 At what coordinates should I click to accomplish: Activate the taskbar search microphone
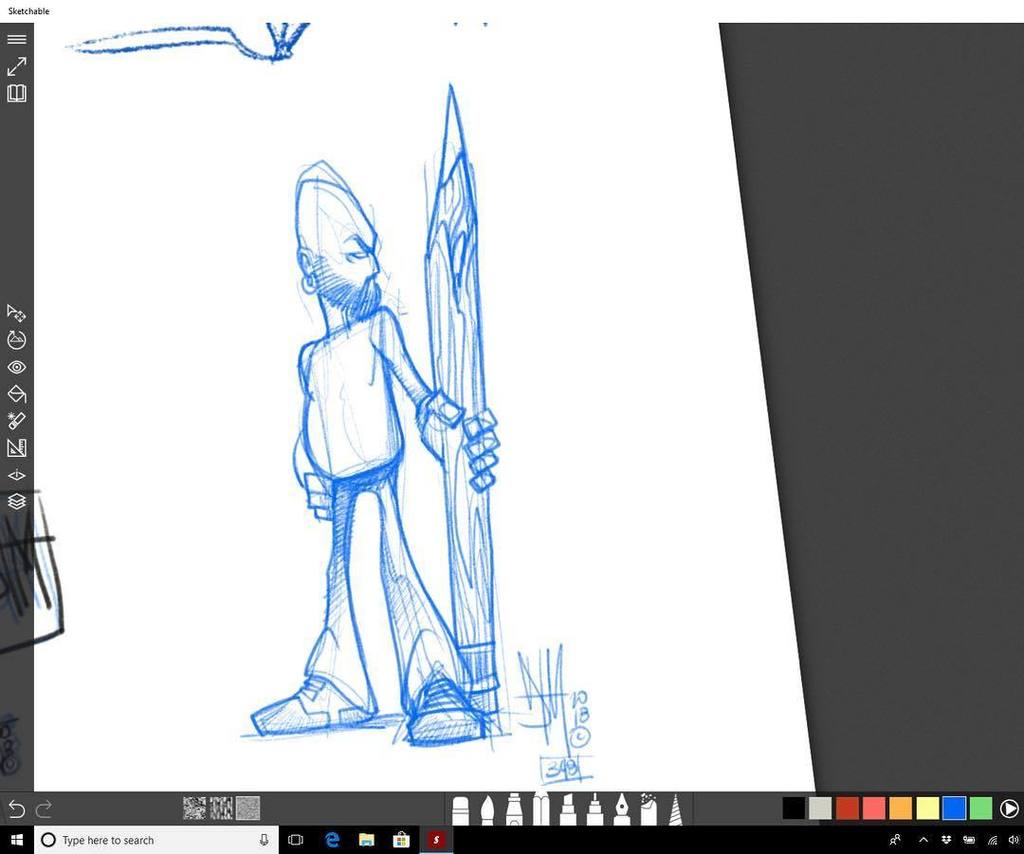click(x=264, y=840)
